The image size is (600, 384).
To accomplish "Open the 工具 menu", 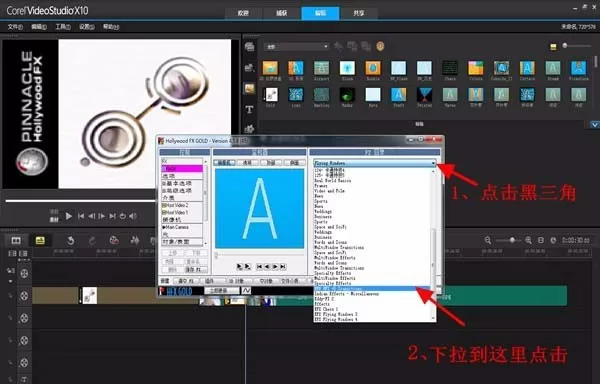I will click(63, 27).
